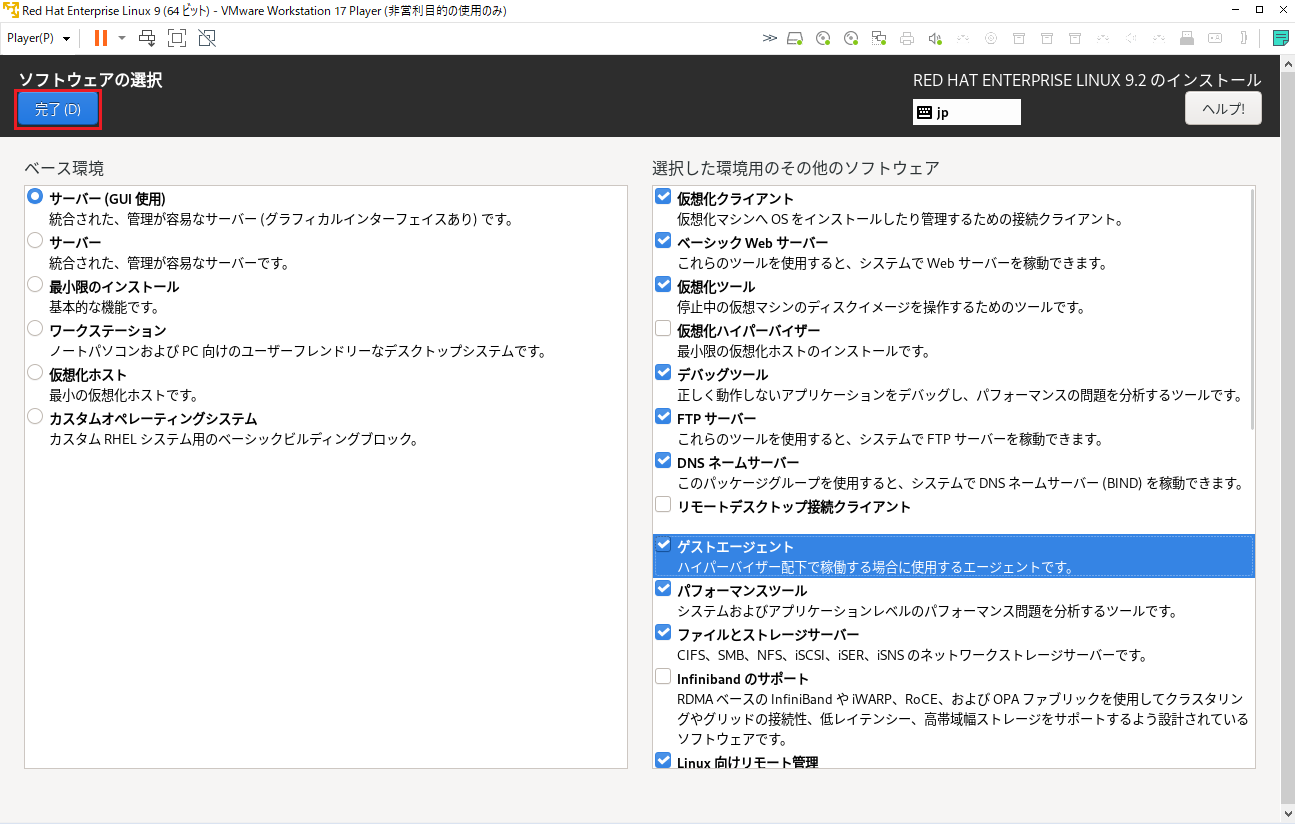Enable リモートデスクトップ接続クライアント
This screenshot has height=824, width=1295.
click(663, 504)
